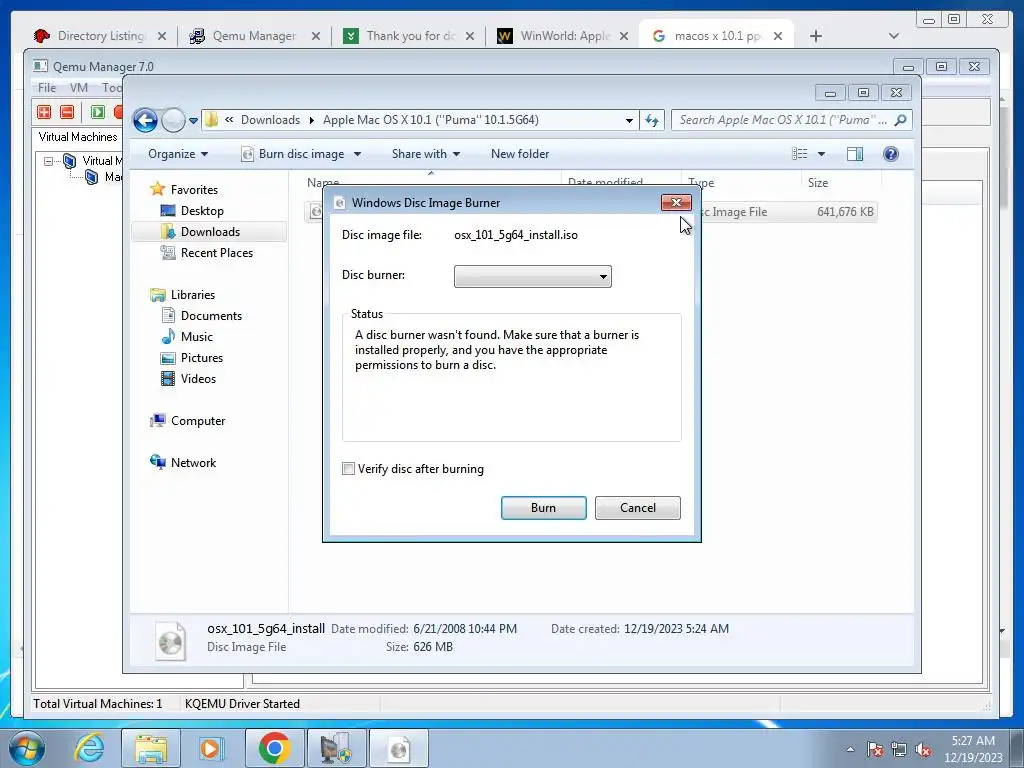Open the Share with menu
The height and width of the screenshot is (768, 1024).
point(426,154)
